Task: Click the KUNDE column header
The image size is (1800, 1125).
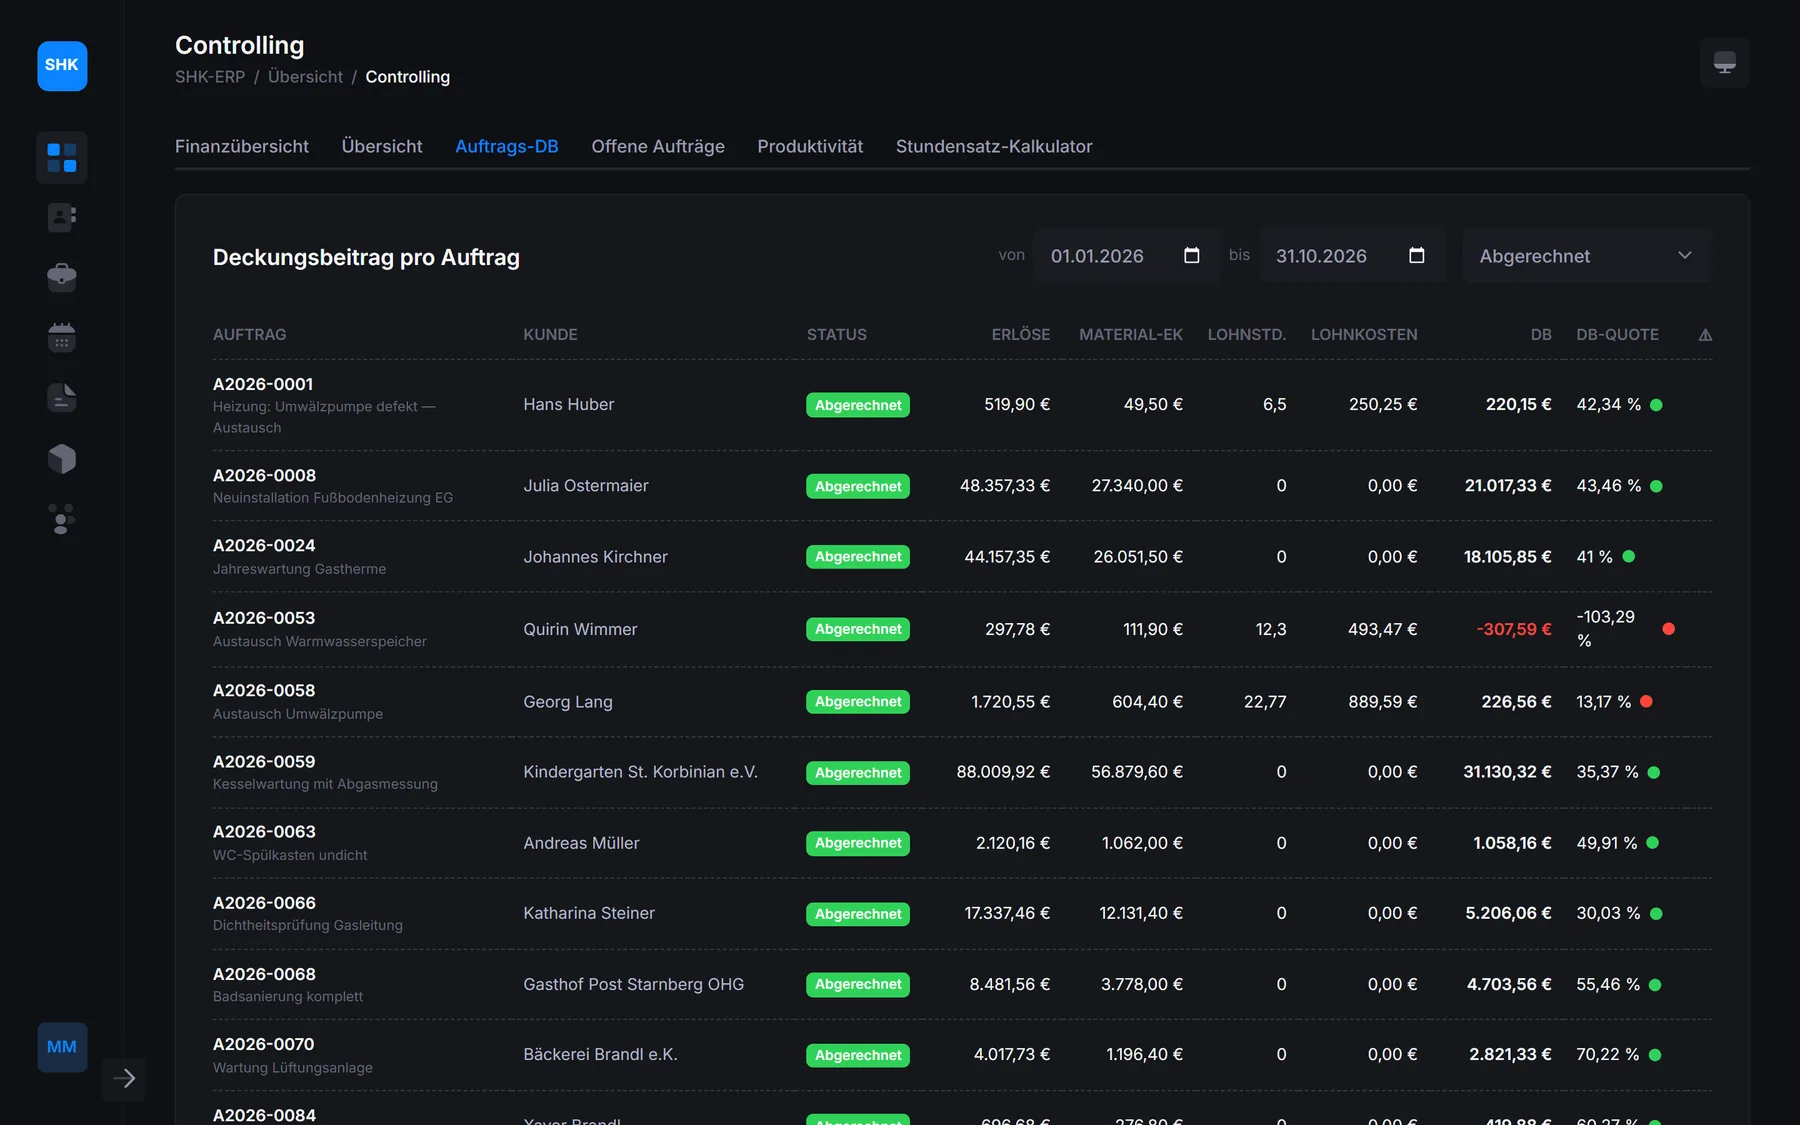Action: tap(550, 335)
